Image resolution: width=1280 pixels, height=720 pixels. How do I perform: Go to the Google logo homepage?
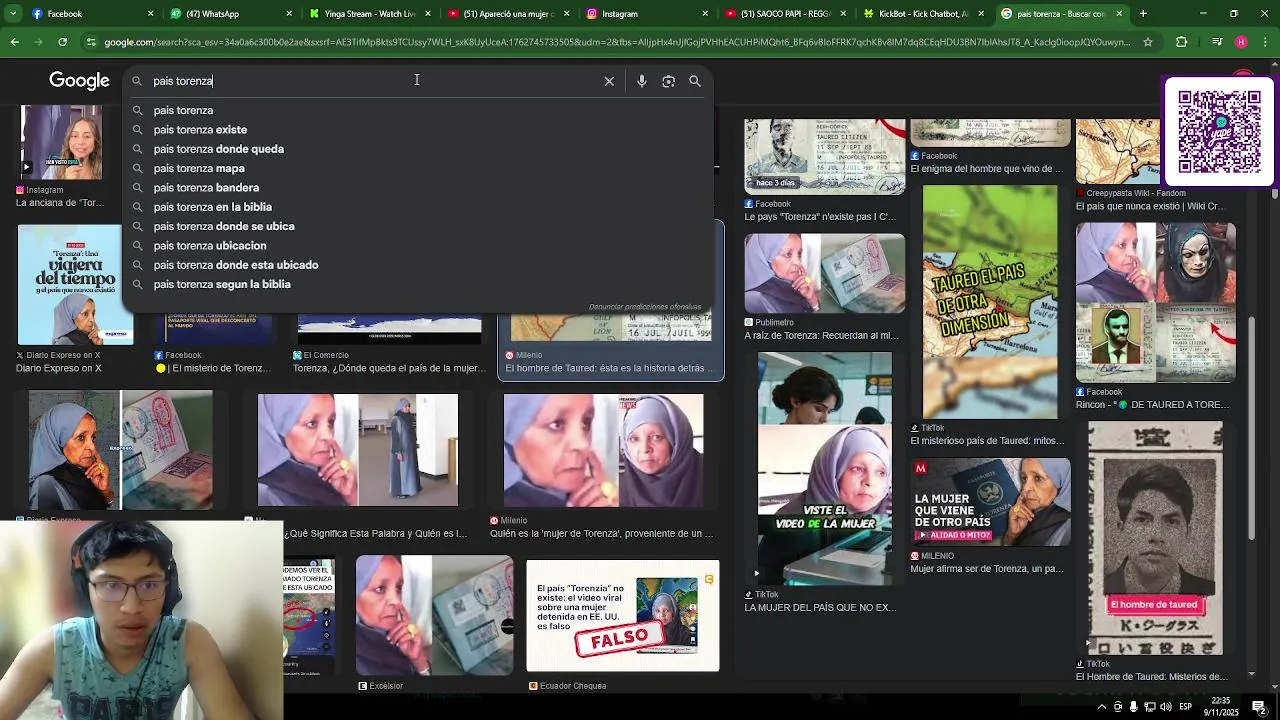tap(79, 81)
